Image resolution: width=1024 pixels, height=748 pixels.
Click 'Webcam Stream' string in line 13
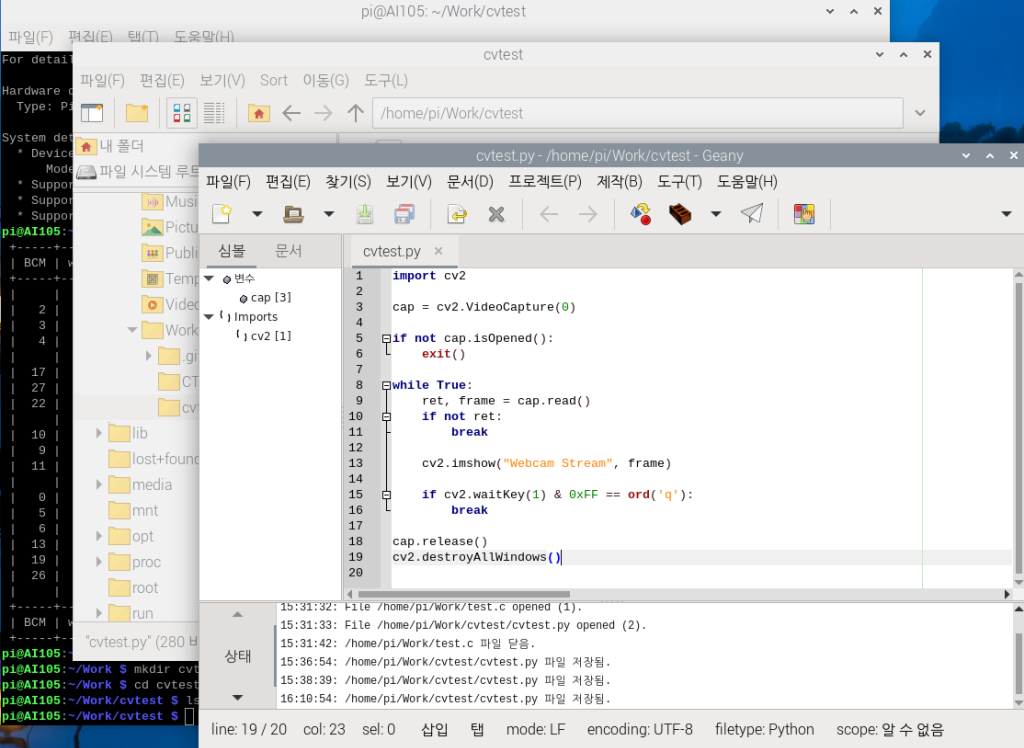558,463
